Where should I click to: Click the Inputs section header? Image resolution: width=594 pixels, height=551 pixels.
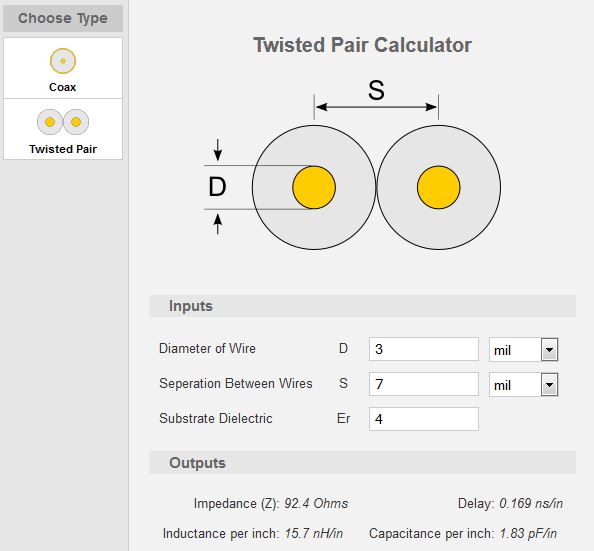click(x=362, y=306)
